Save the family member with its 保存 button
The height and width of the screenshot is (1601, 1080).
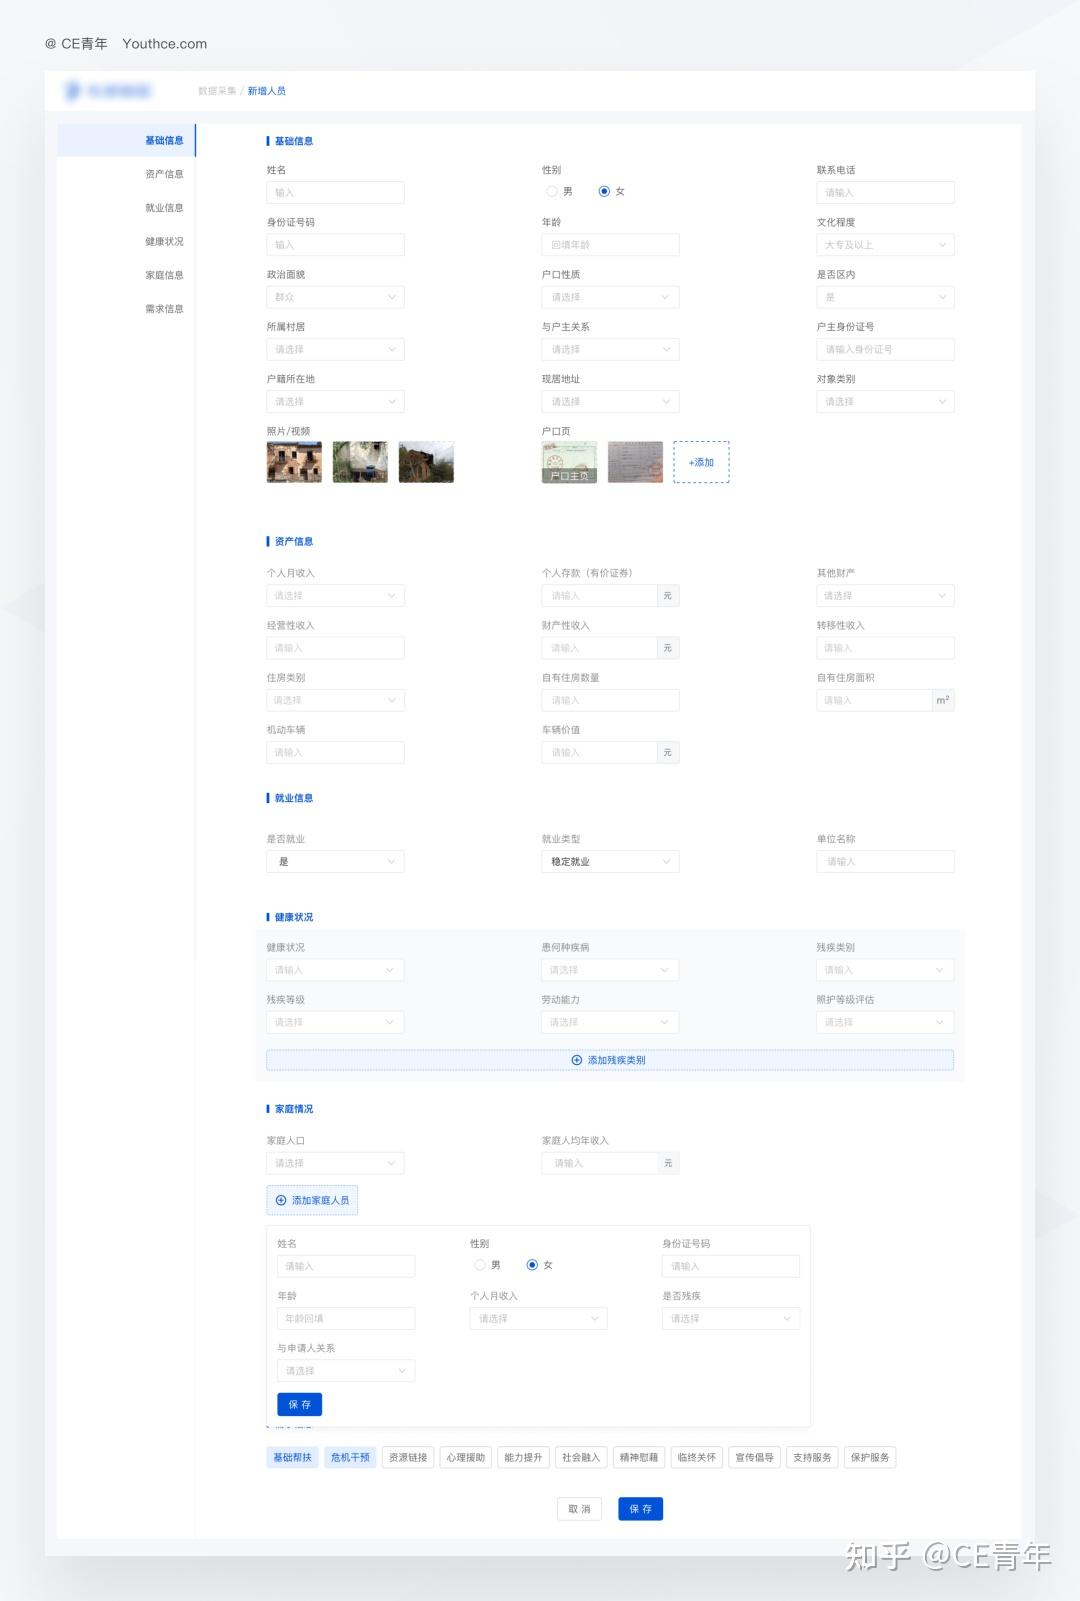[x=299, y=1405]
